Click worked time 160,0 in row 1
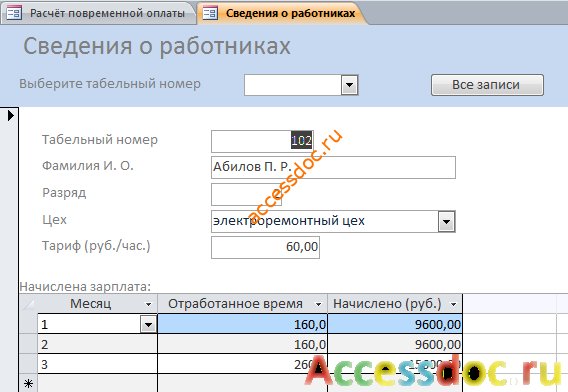 243,324
